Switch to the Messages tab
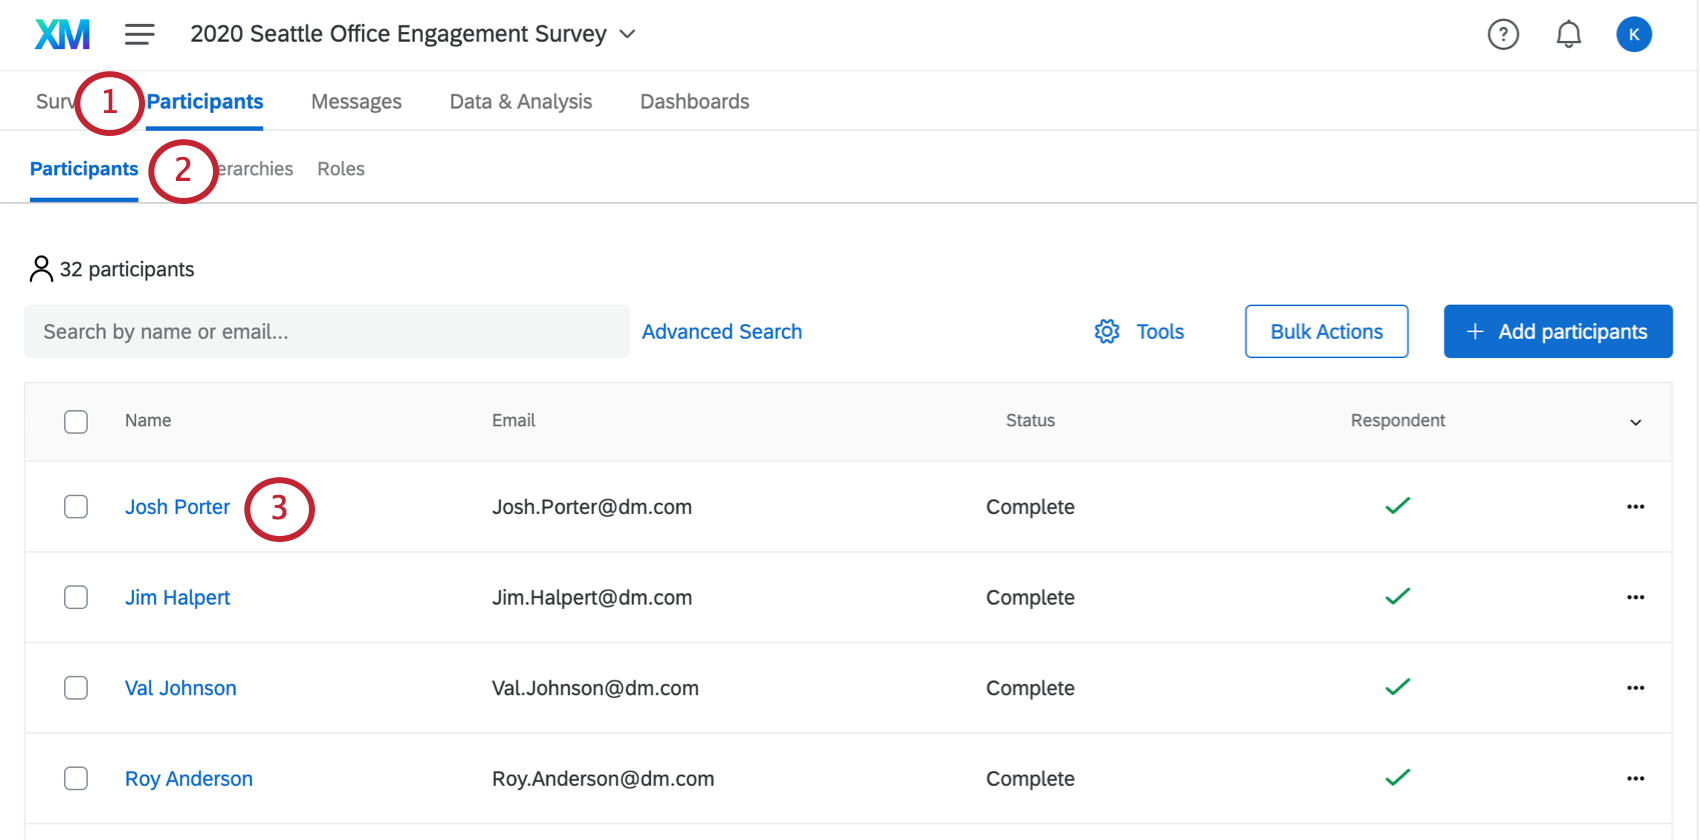Viewport: 1700px width, 840px height. (356, 102)
